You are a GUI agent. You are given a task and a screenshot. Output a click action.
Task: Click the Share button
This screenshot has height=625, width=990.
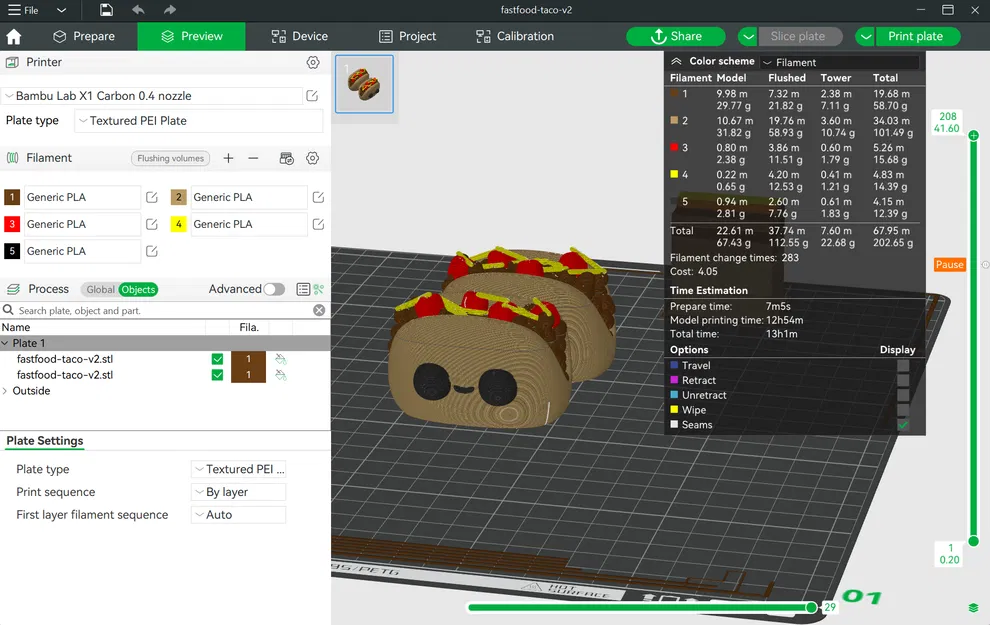tap(675, 36)
